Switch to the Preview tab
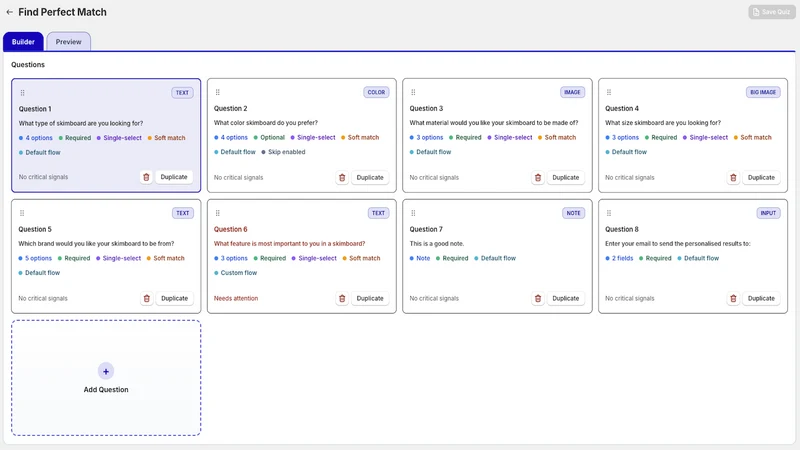This screenshot has width=800, height=450. coord(68,42)
